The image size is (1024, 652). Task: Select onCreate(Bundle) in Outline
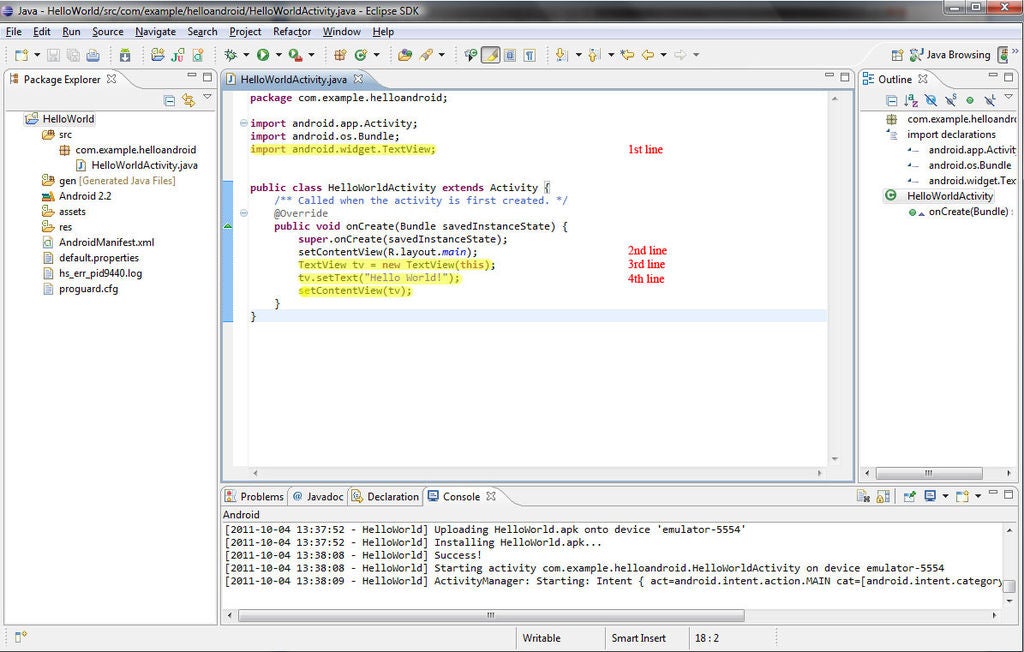(x=967, y=212)
